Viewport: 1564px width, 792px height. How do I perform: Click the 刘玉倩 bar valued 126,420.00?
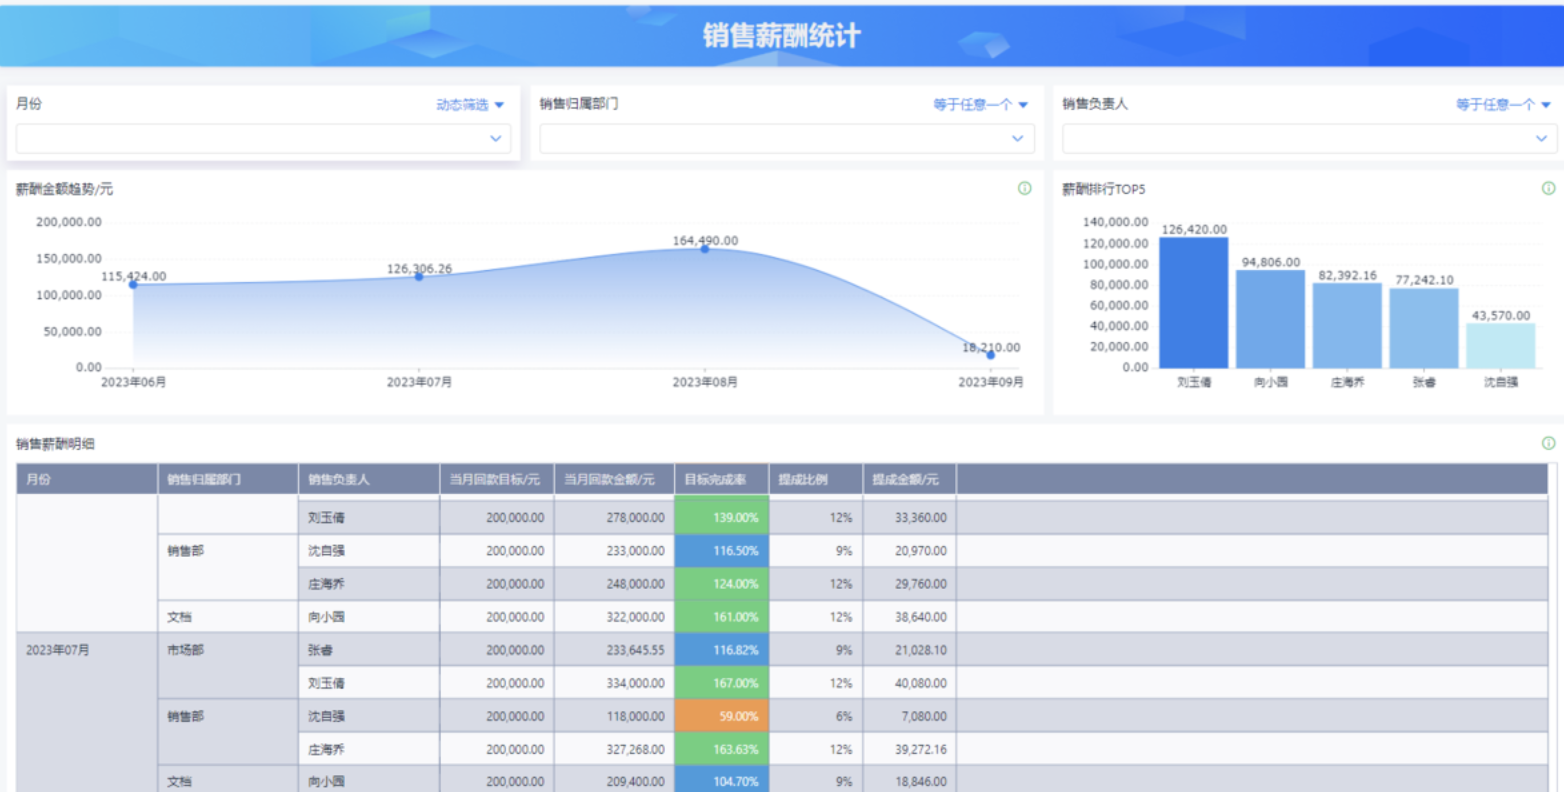coord(1194,302)
